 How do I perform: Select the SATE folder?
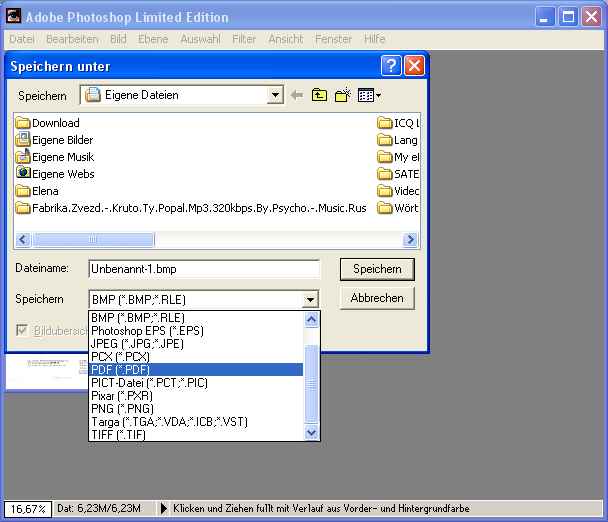click(398, 174)
